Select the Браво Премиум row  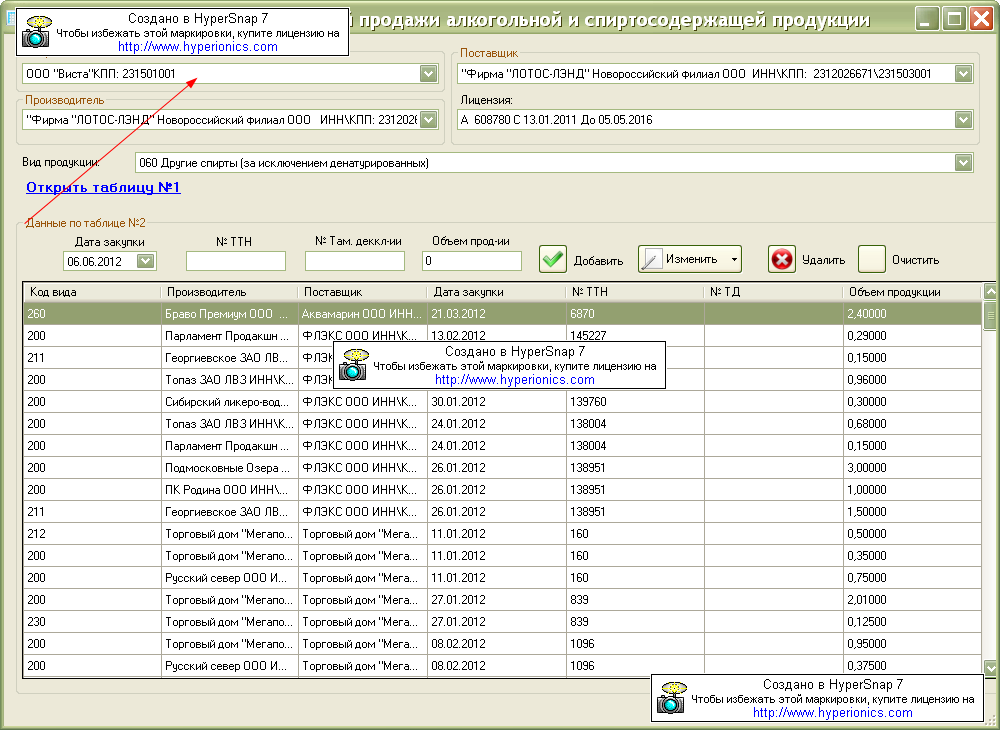(228, 314)
